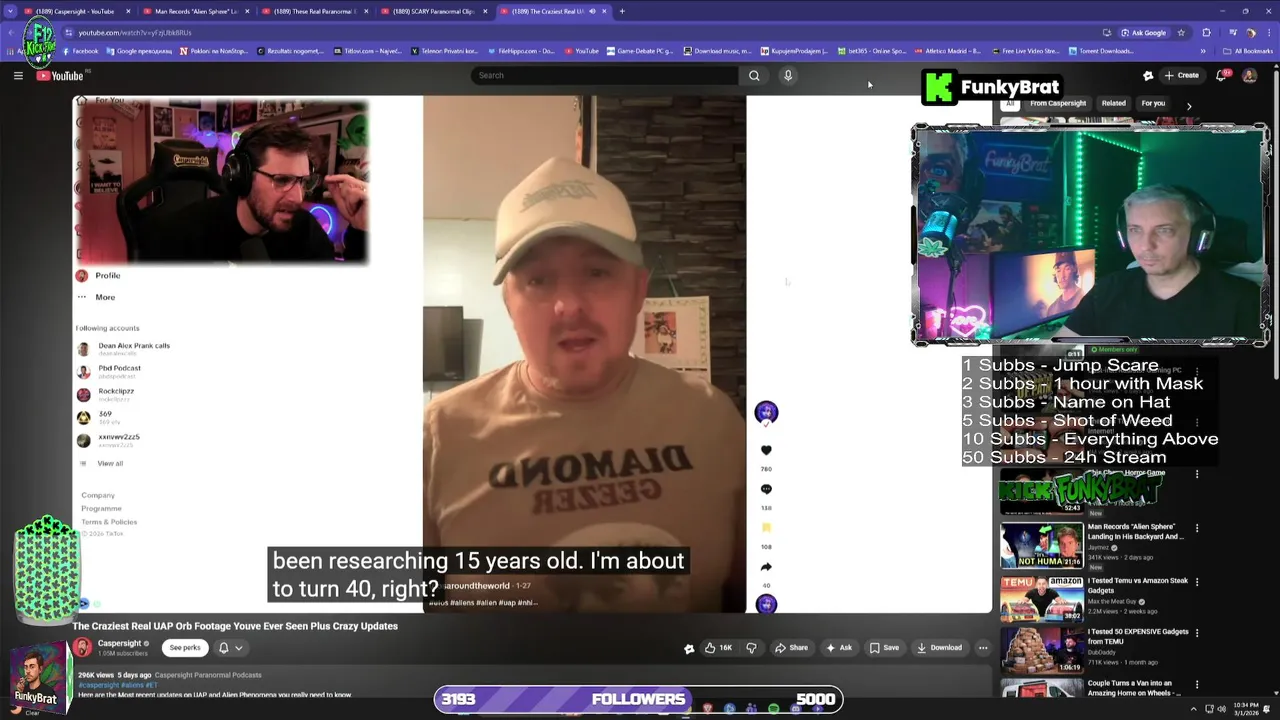This screenshot has width=1280, height=720.
Task: Share the video
Action: click(x=791, y=648)
